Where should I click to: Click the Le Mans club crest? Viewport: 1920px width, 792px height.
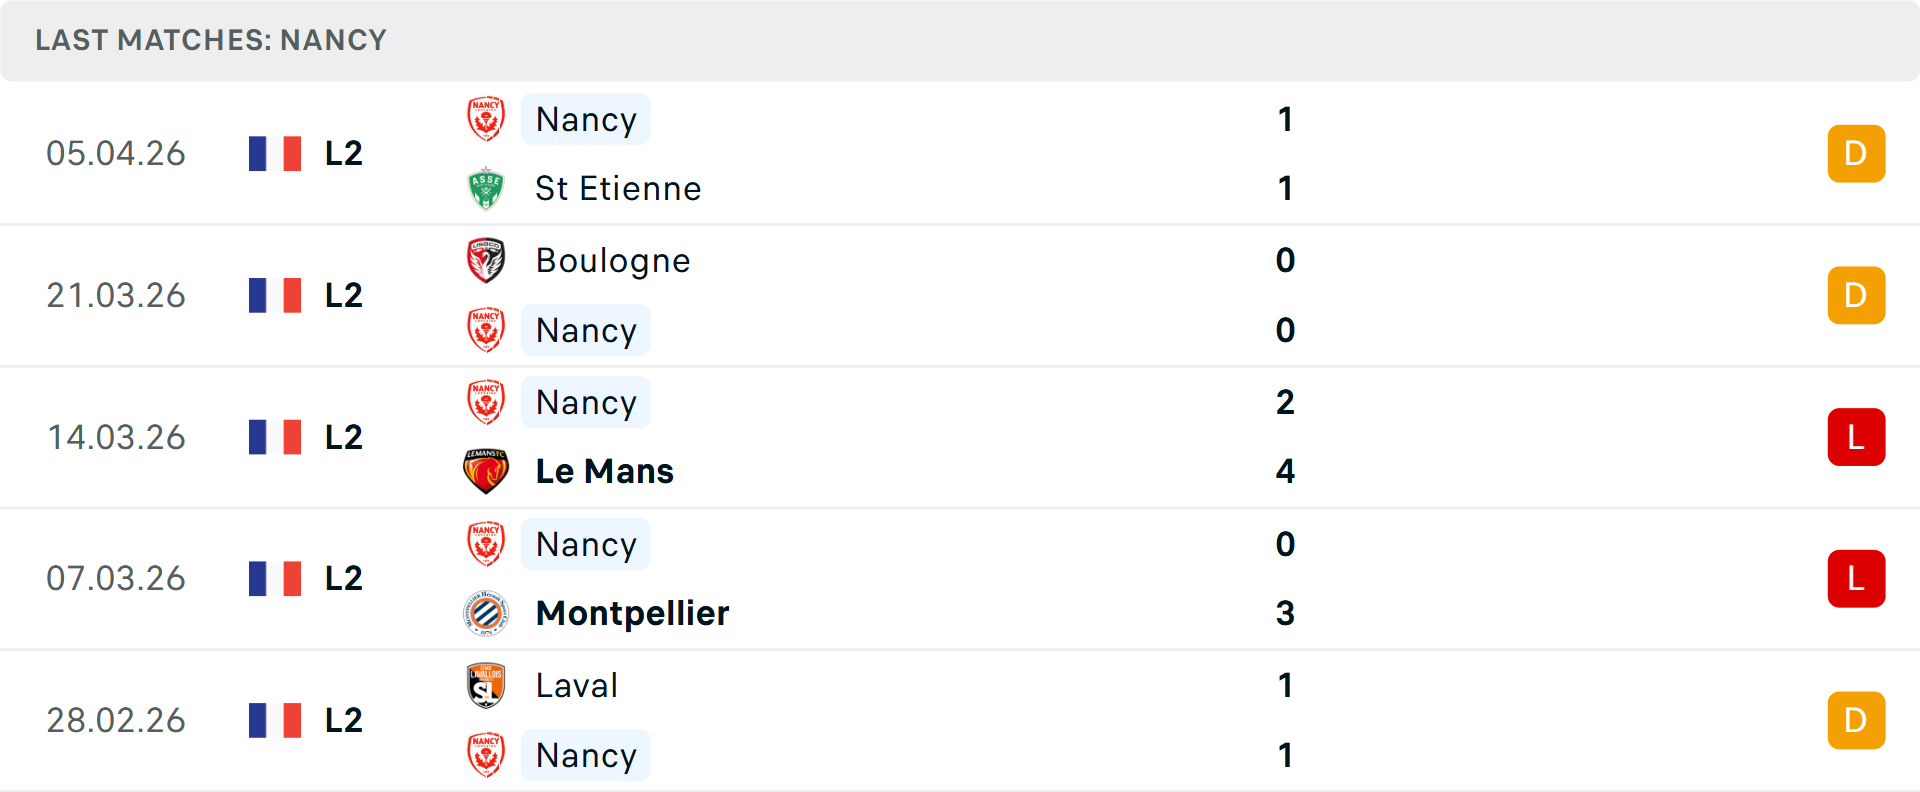click(x=486, y=471)
